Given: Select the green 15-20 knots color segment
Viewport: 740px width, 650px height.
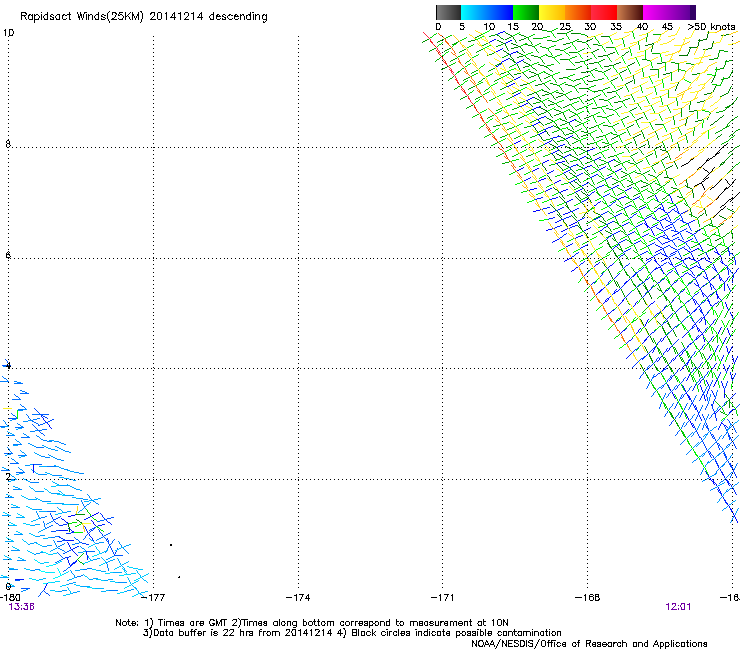Looking at the screenshot, I should (x=526, y=12).
